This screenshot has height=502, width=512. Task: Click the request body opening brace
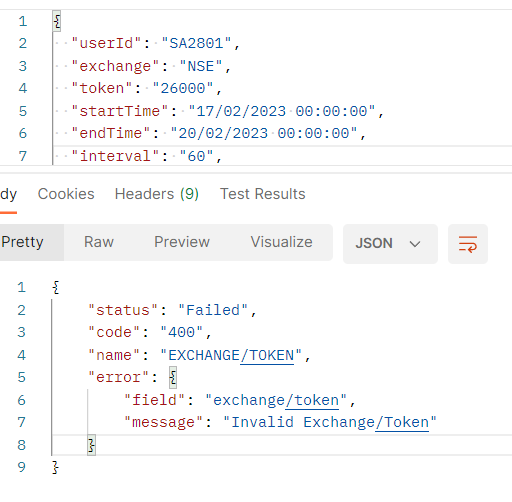(x=57, y=21)
